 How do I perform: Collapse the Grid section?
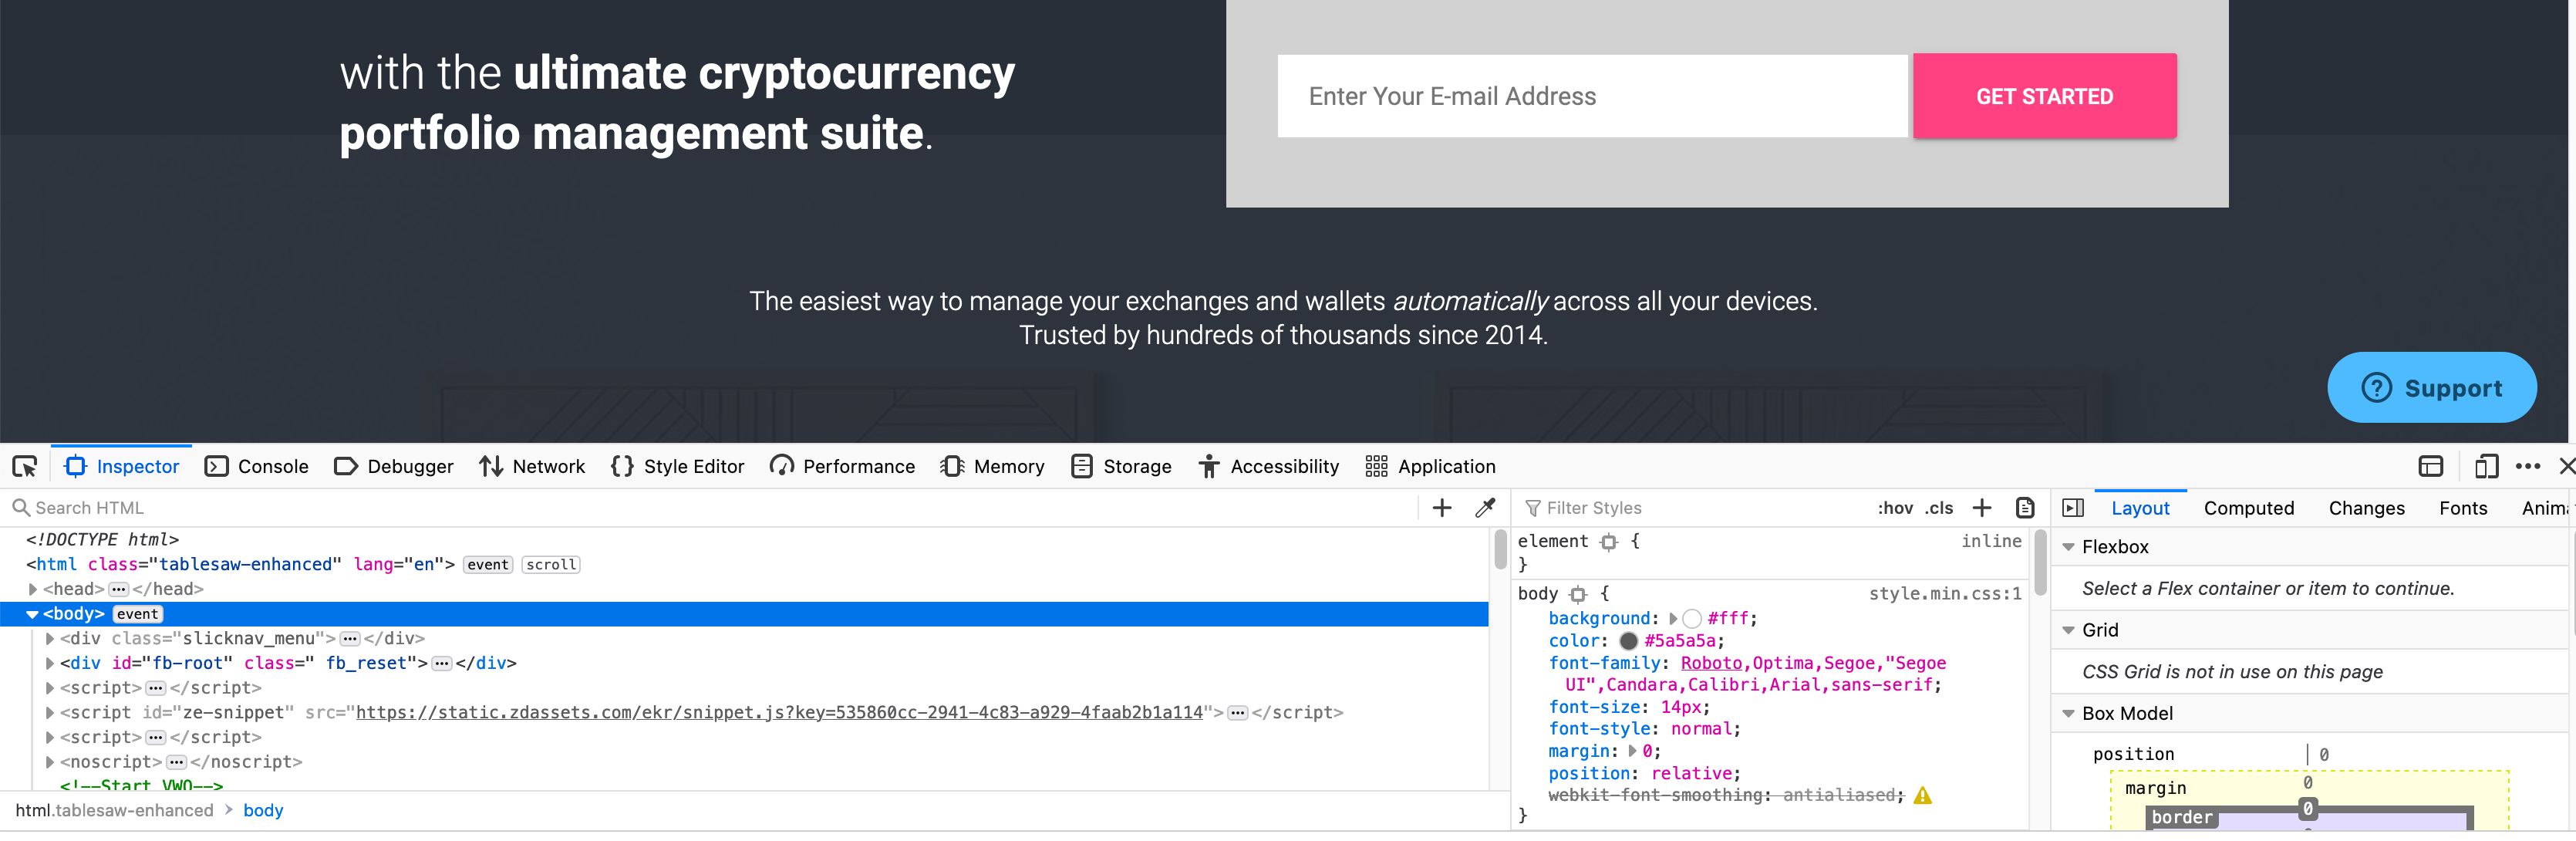coord(2069,630)
